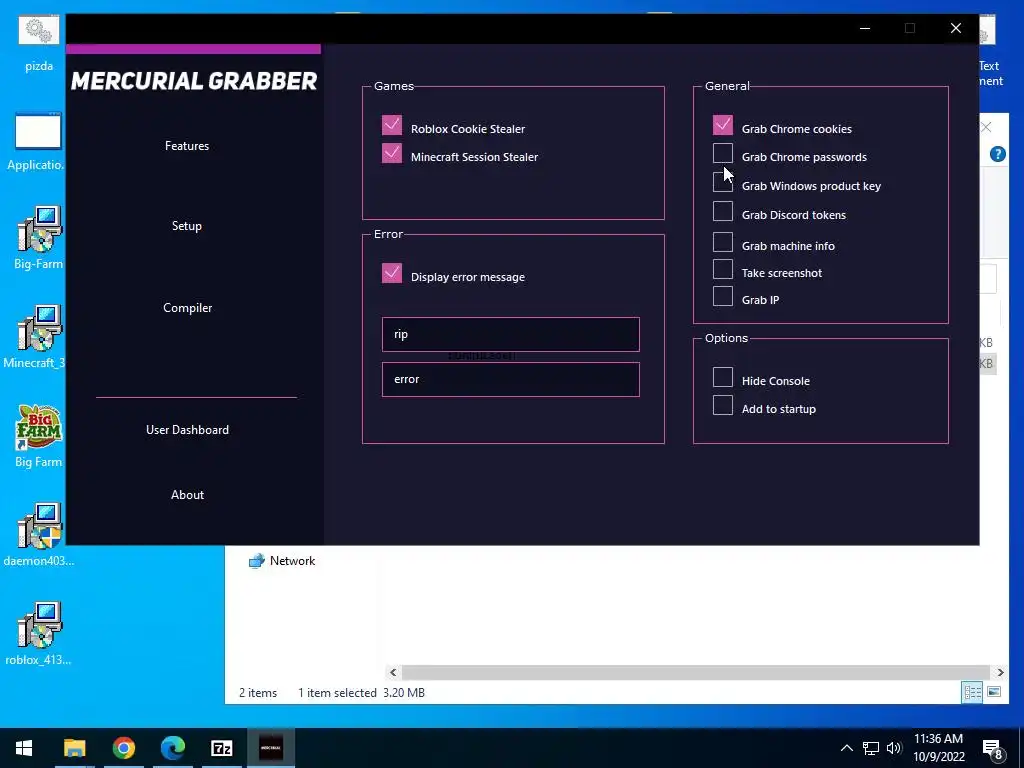Screen dimensions: 1024x768
Task: Toggle the Add to startup checkbox
Action: tap(723, 405)
